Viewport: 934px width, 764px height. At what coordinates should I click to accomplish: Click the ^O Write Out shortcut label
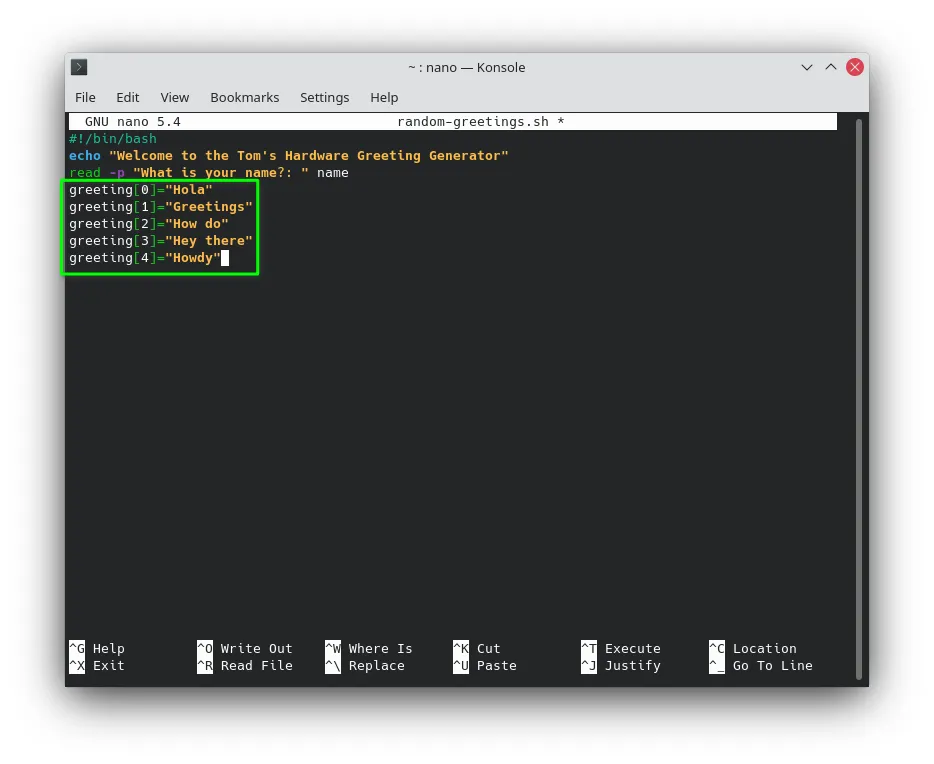(245, 648)
